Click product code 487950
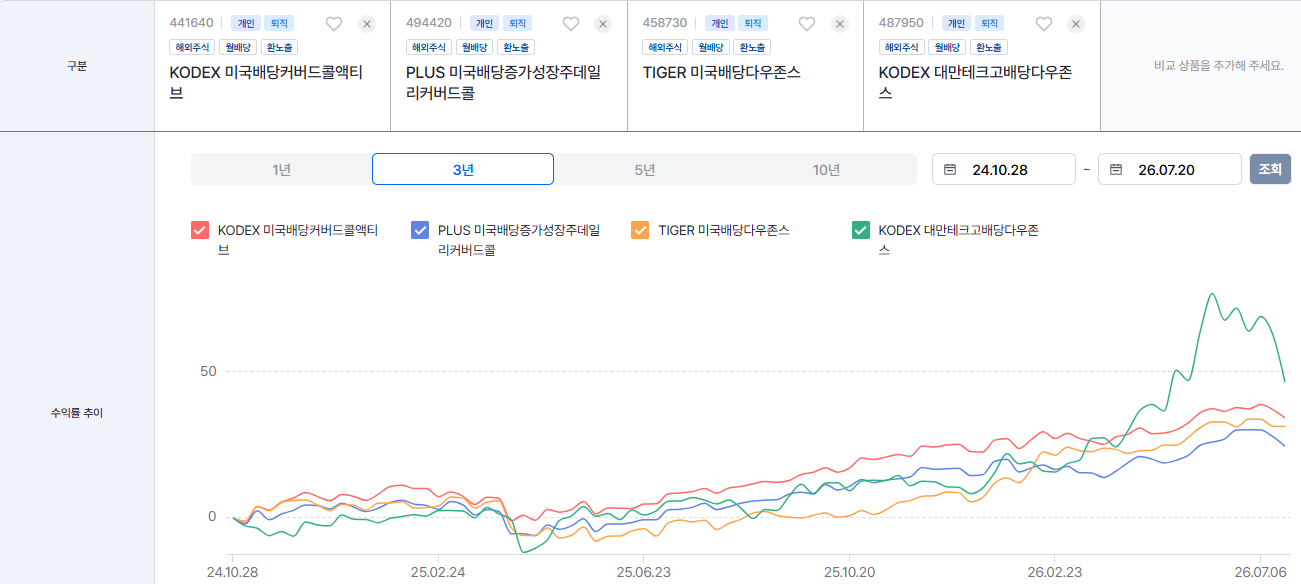1301x584 pixels. [x=901, y=23]
